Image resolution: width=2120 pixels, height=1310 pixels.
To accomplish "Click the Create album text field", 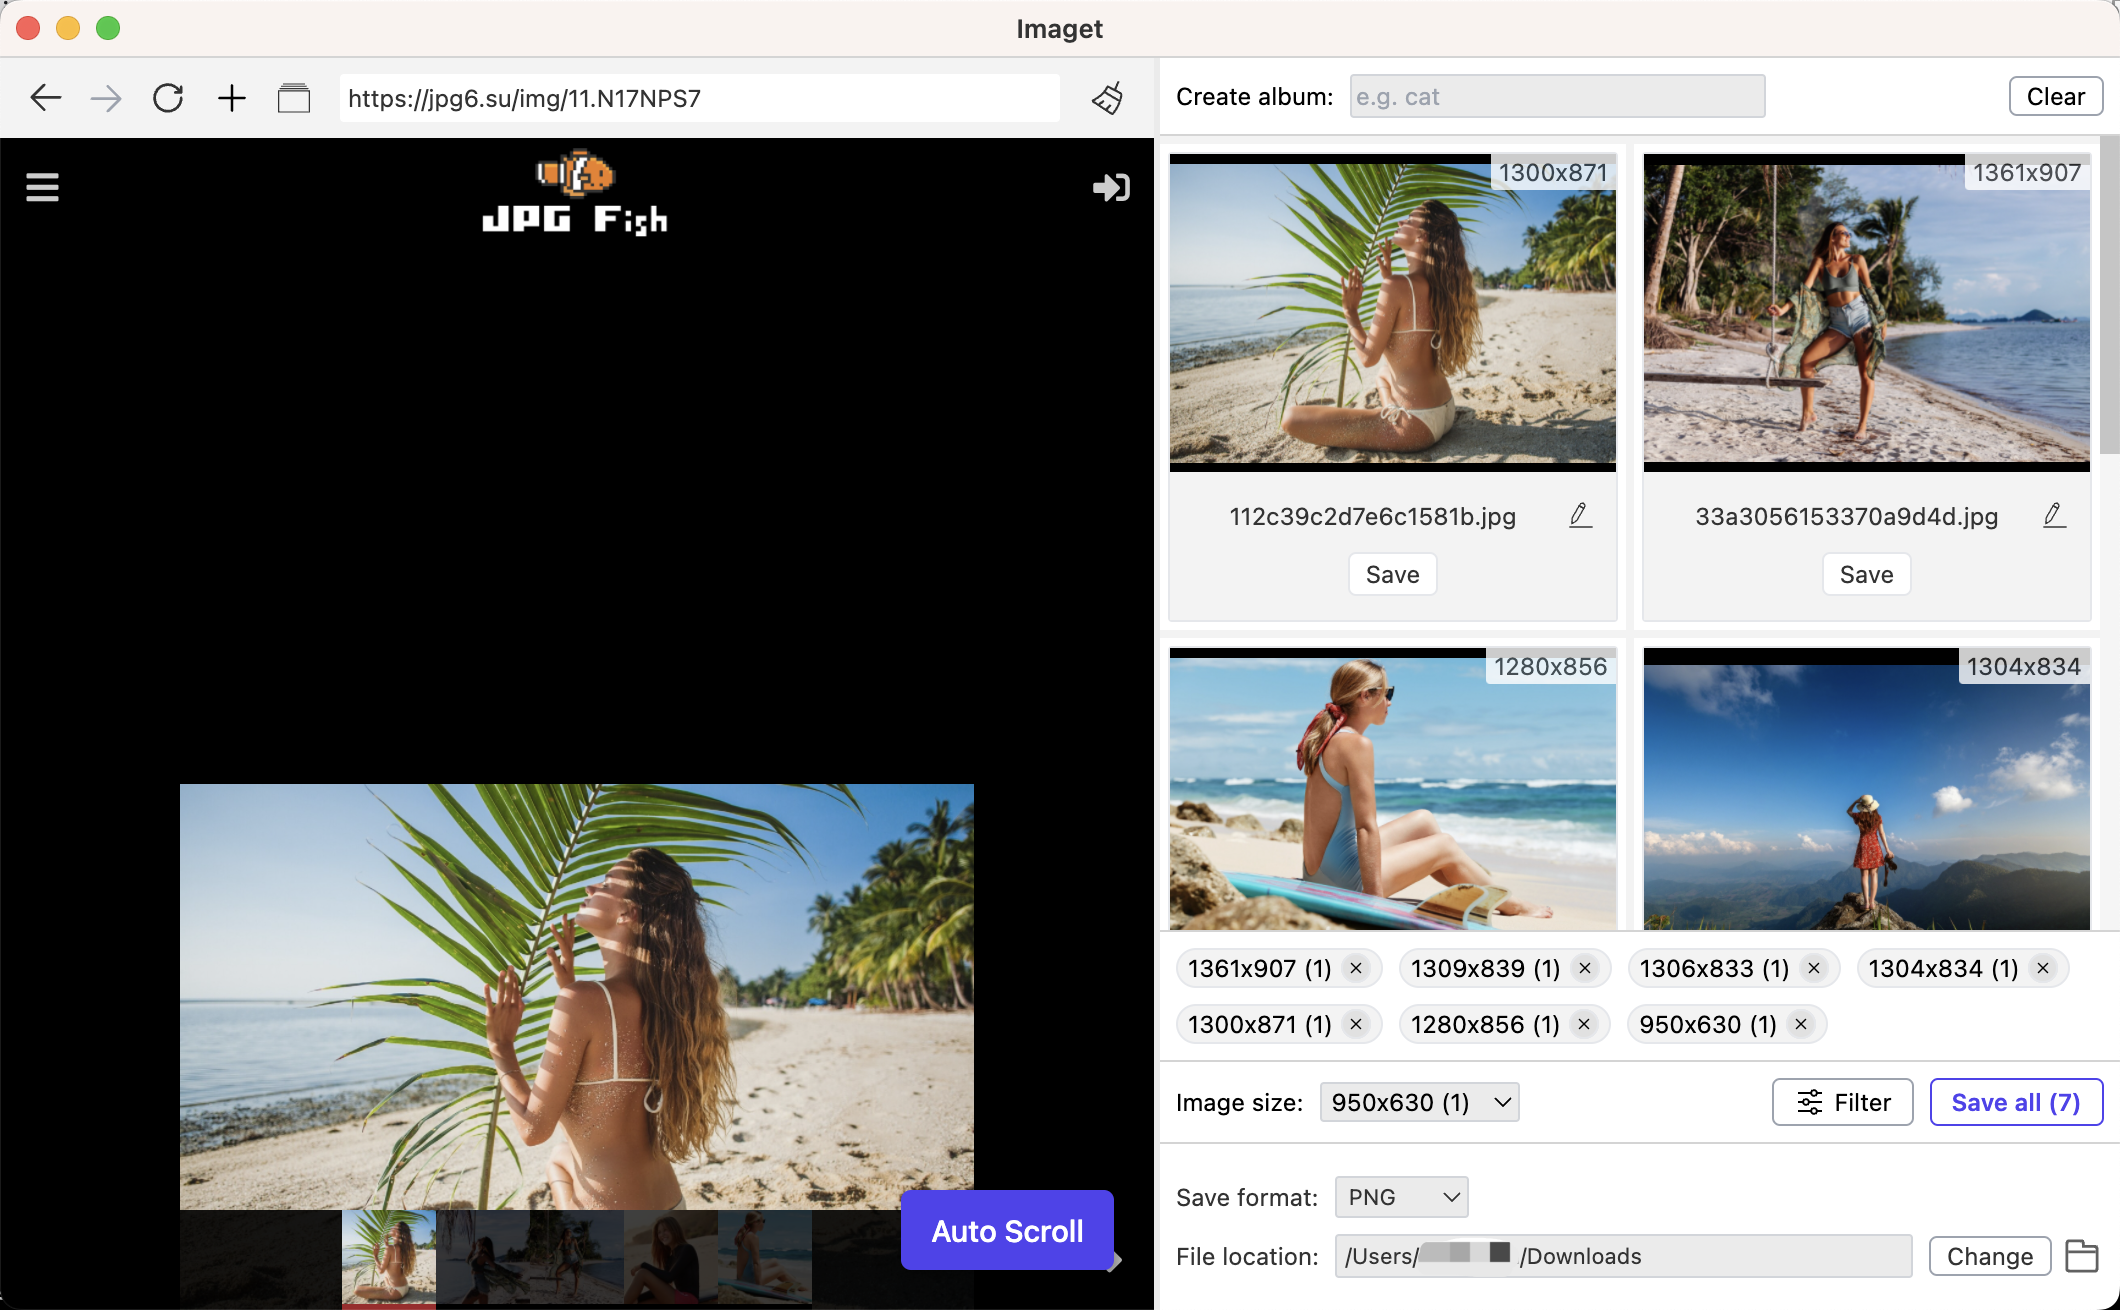I will (1557, 97).
